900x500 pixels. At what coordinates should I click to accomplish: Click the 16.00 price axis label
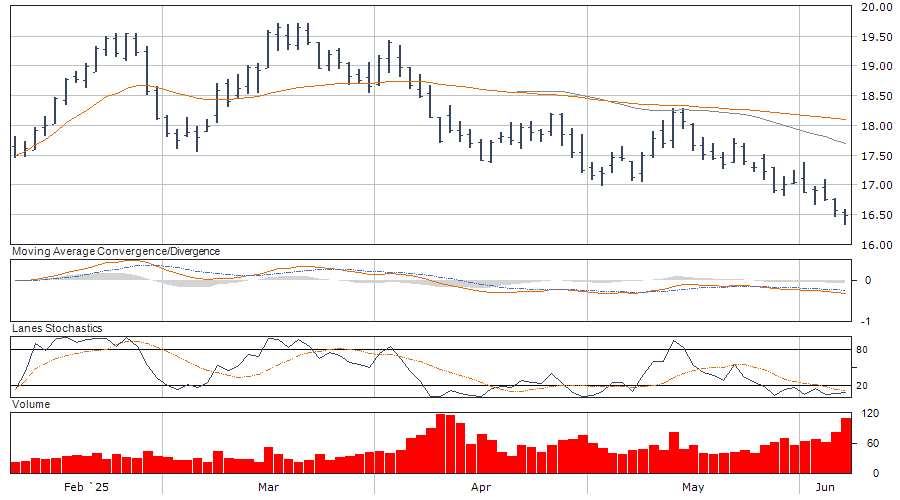tap(877, 245)
